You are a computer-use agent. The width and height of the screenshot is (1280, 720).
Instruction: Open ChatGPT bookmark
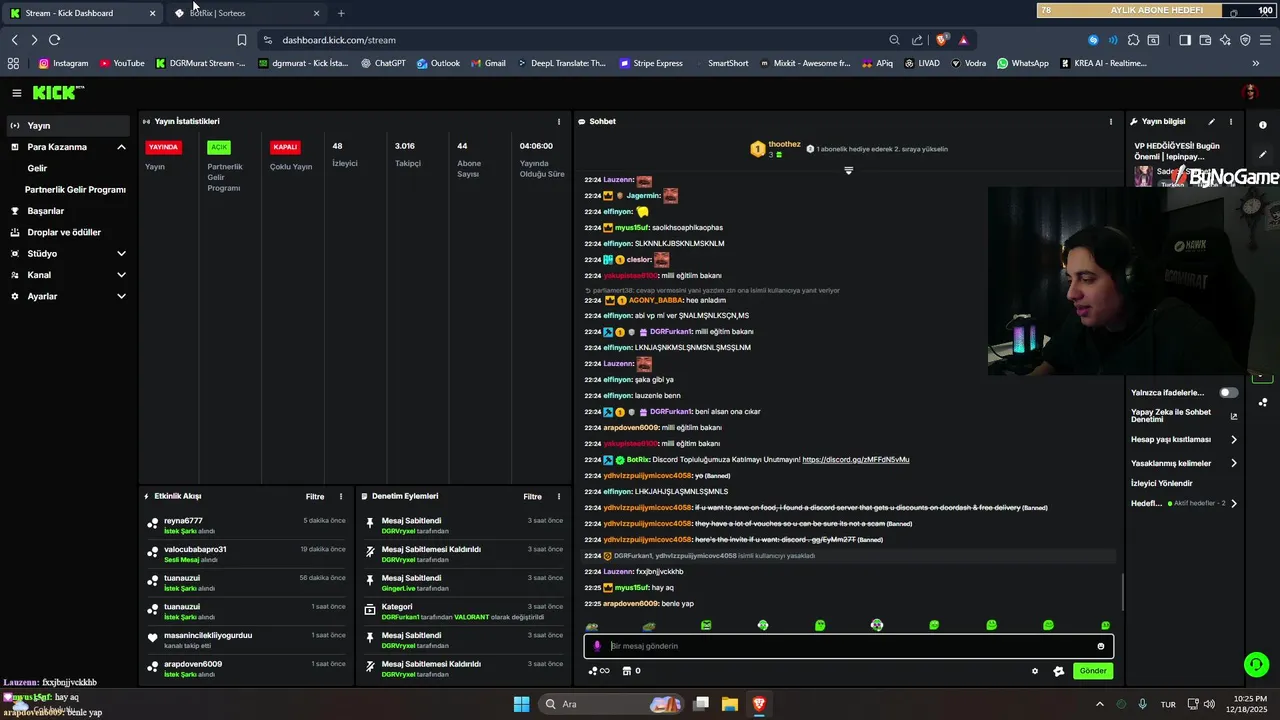382,63
